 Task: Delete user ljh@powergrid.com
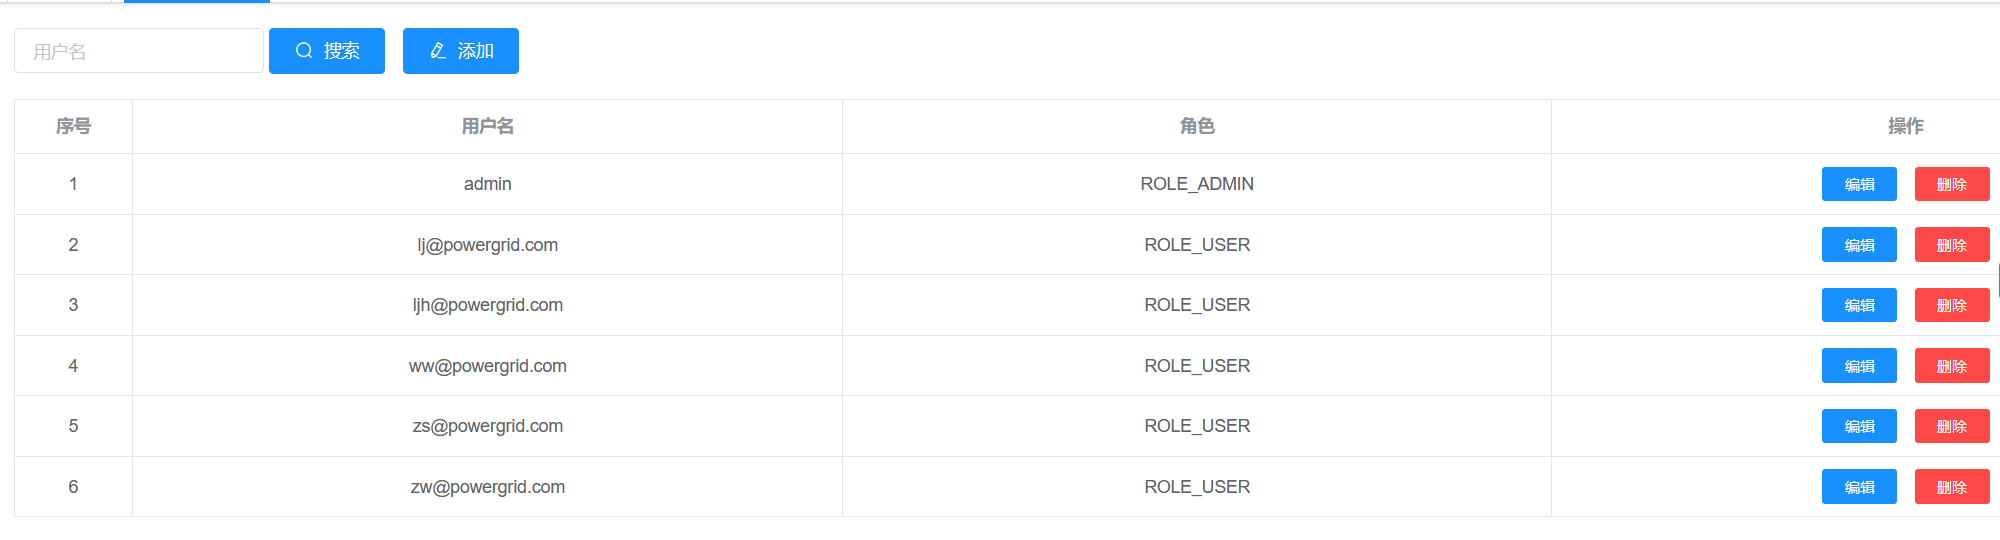point(1951,305)
